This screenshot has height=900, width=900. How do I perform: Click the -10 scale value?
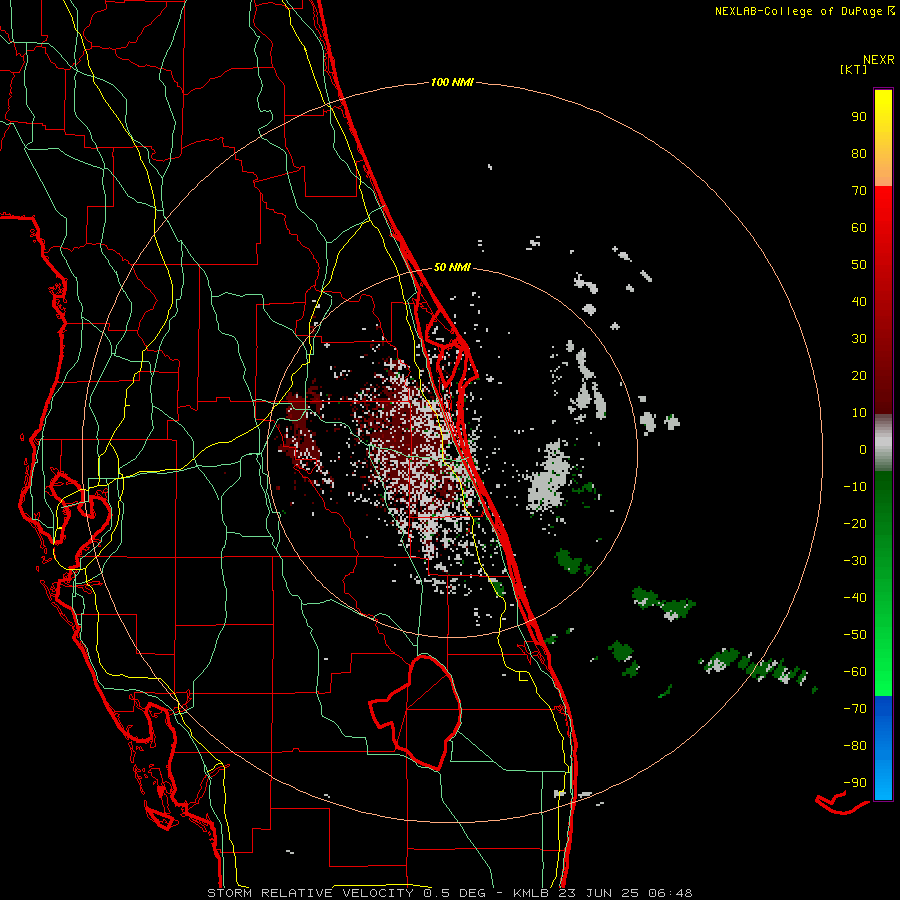tap(855, 487)
